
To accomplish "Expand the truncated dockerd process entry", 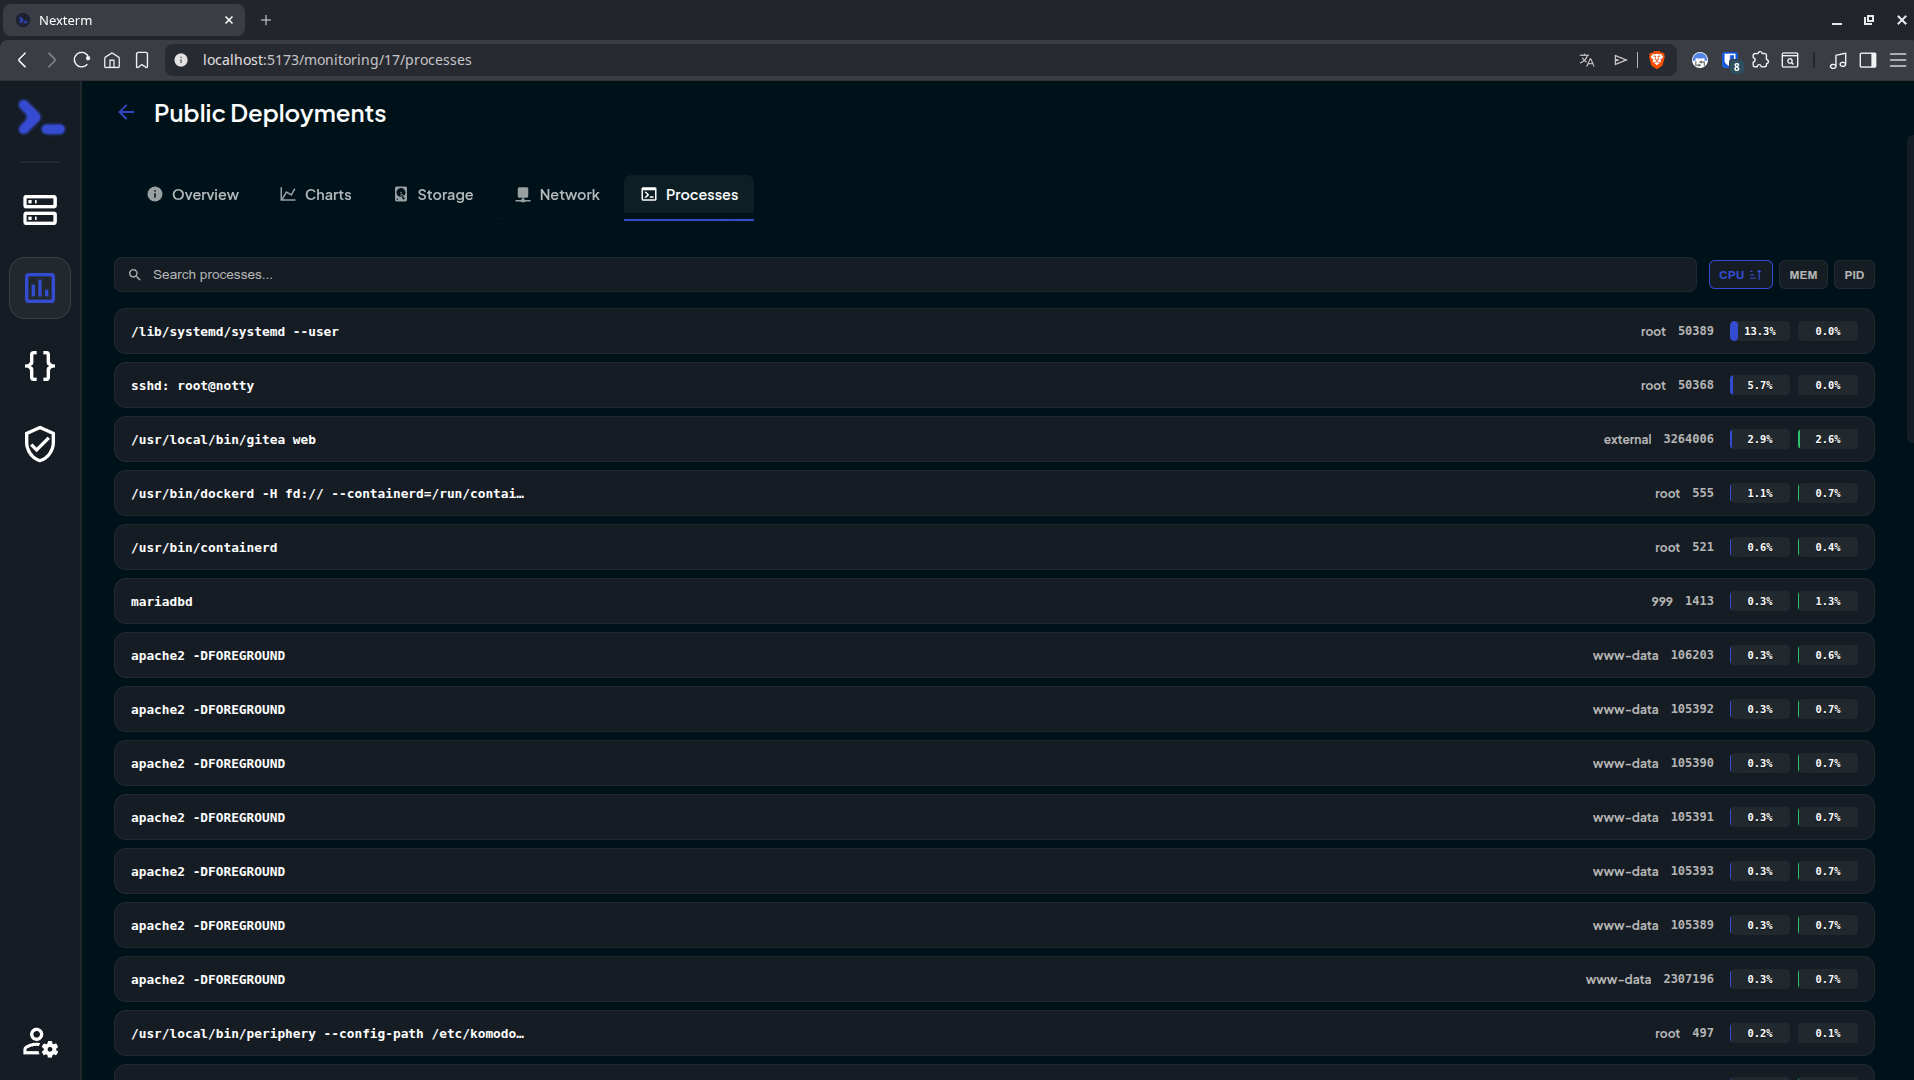I will 327,493.
